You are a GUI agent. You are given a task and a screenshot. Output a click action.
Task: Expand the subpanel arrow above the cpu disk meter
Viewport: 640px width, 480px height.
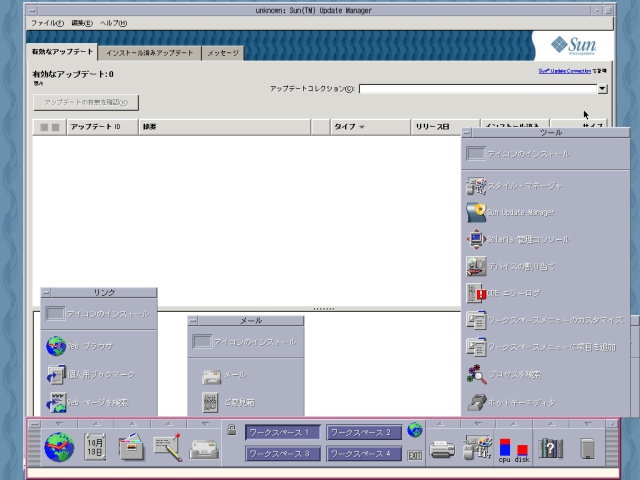pos(514,424)
